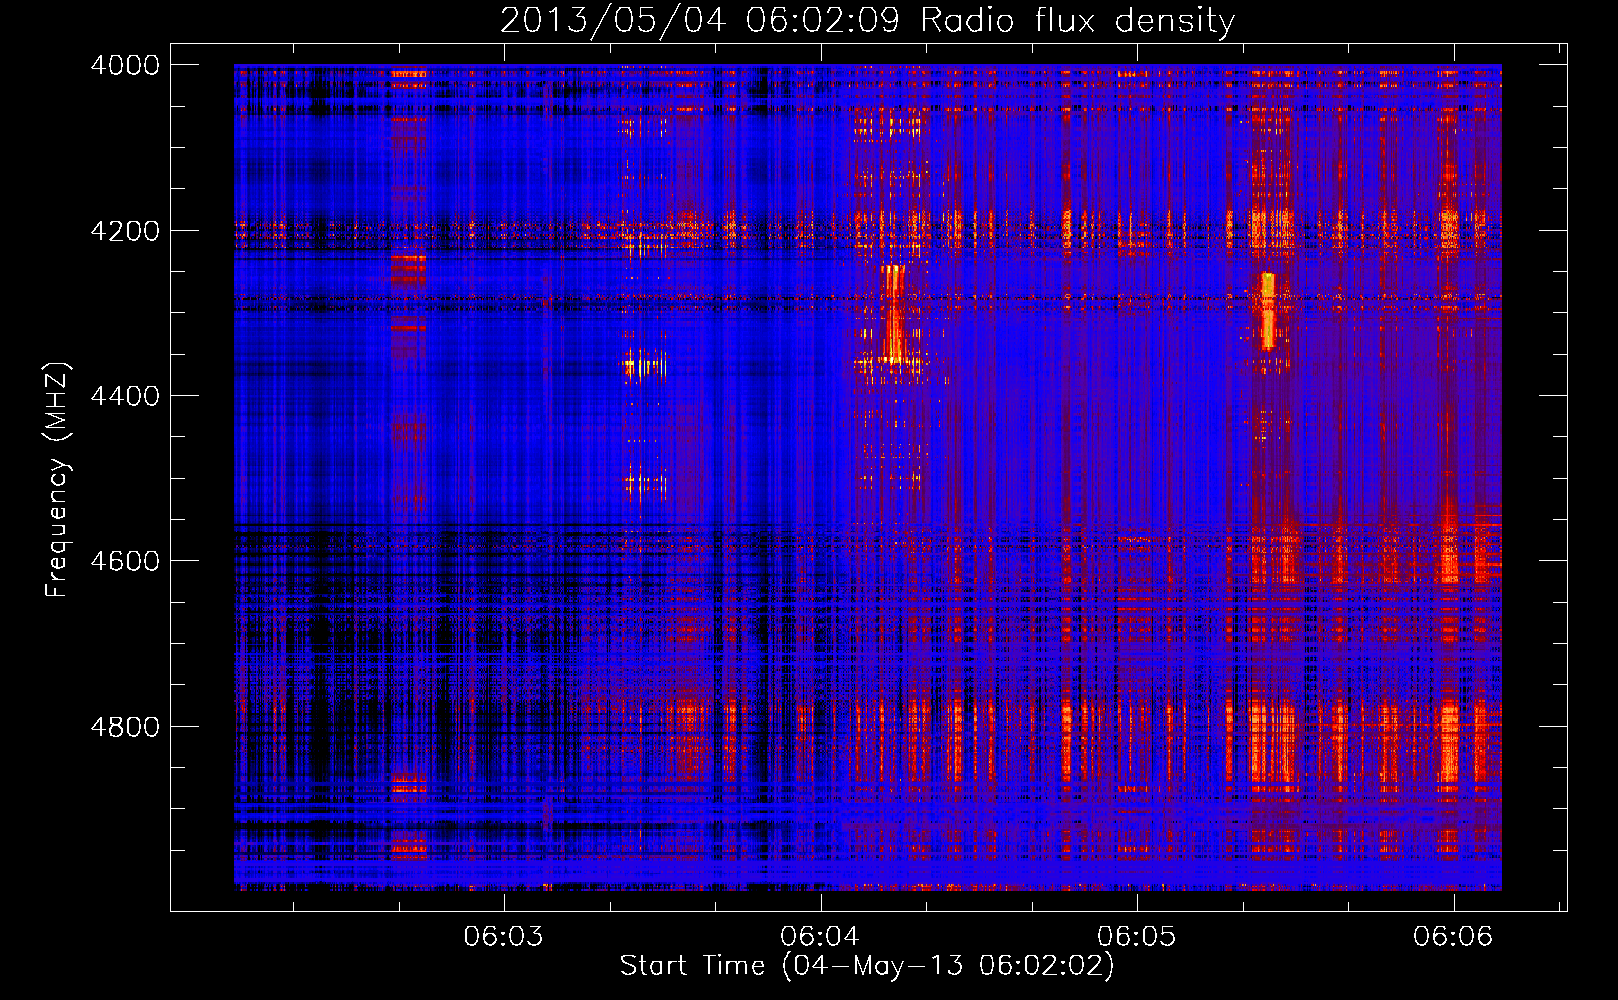Image resolution: width=1618 pixels, height=1000 pixels.
Task: Click the bright yellow burst after 06:04
Action: pyautogui.click(x=893, y=313)
